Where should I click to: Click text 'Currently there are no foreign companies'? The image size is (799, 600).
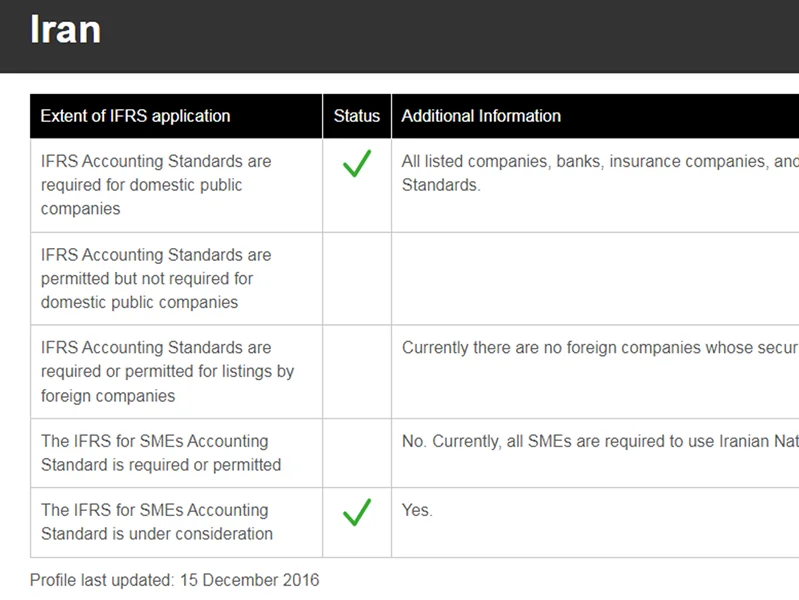(x=552, y=348)
